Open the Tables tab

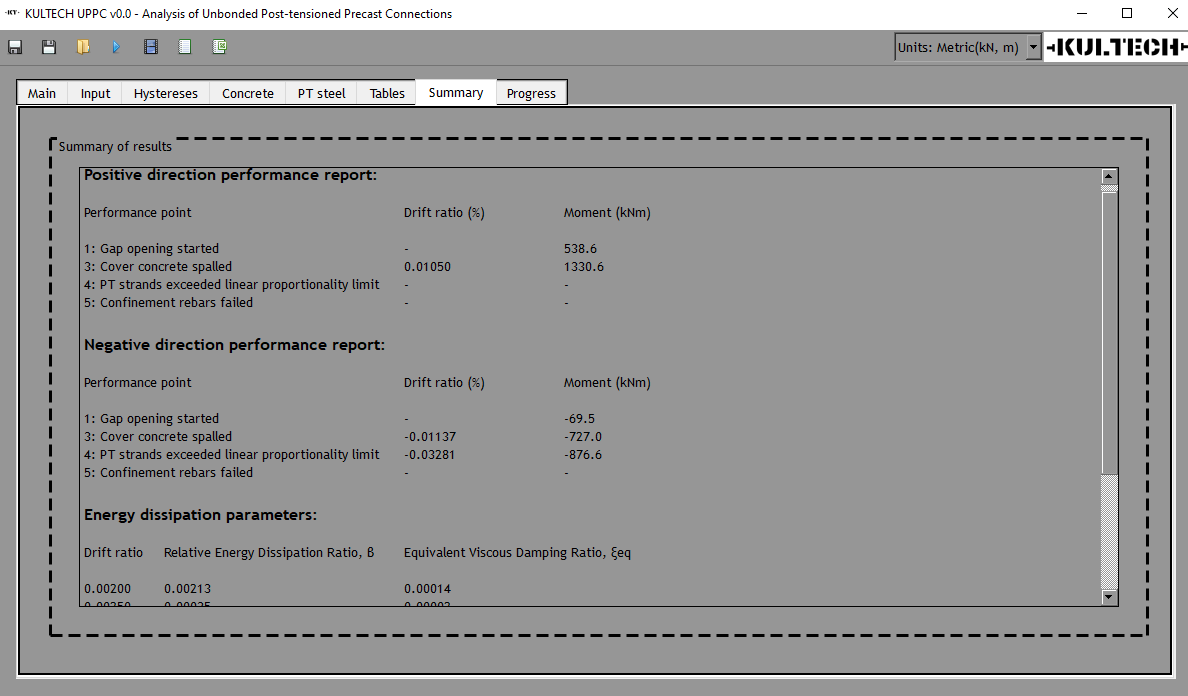click(x=387, y=93)
